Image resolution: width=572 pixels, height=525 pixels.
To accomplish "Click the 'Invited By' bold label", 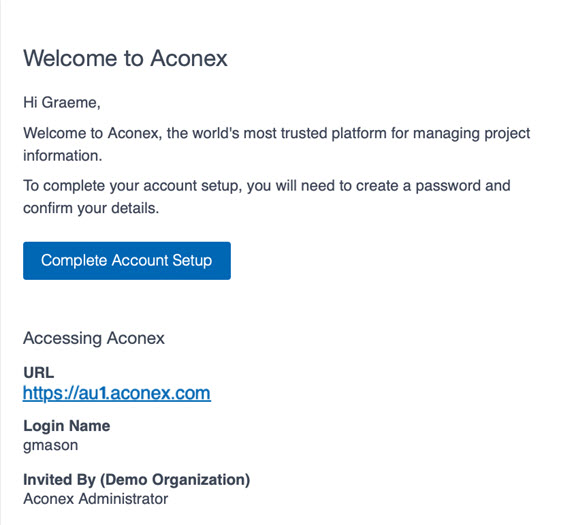I will tap(59, 479).
